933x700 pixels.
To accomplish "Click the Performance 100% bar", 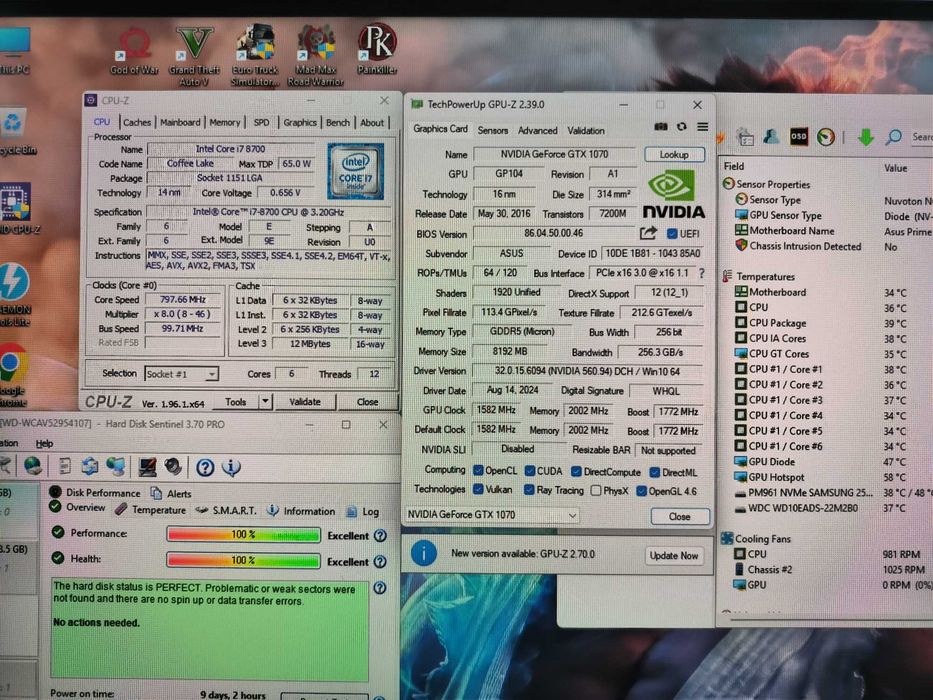I will click(243, 535).
